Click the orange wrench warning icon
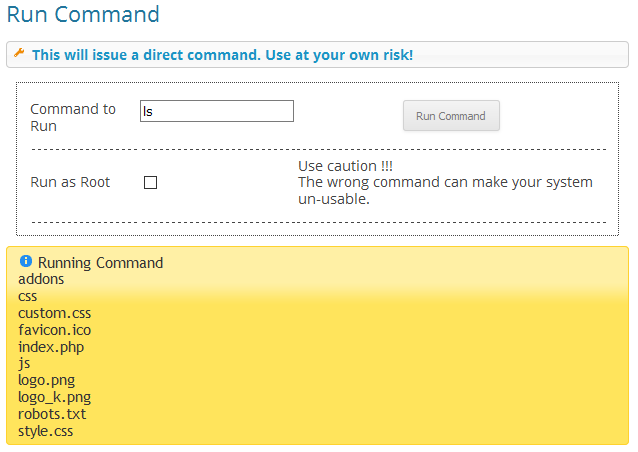Viewport: 638px width, 452px height. (x=19, y=53)
